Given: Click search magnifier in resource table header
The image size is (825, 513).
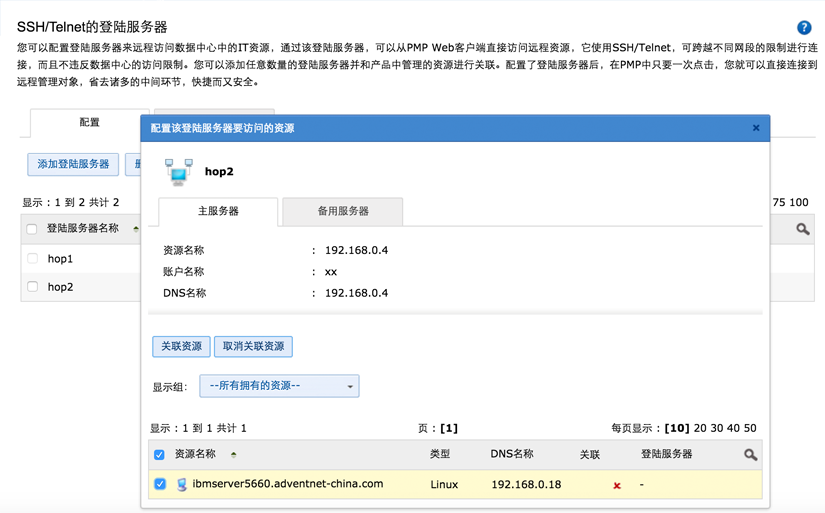Looking at the screenshot, I should click(x=750, y=455).
